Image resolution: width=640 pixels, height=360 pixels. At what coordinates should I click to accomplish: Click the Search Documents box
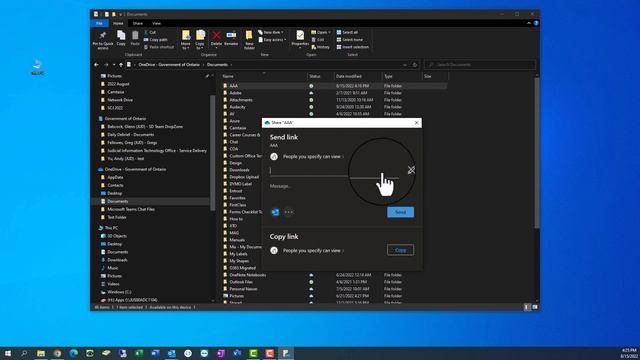pos(480,64)
